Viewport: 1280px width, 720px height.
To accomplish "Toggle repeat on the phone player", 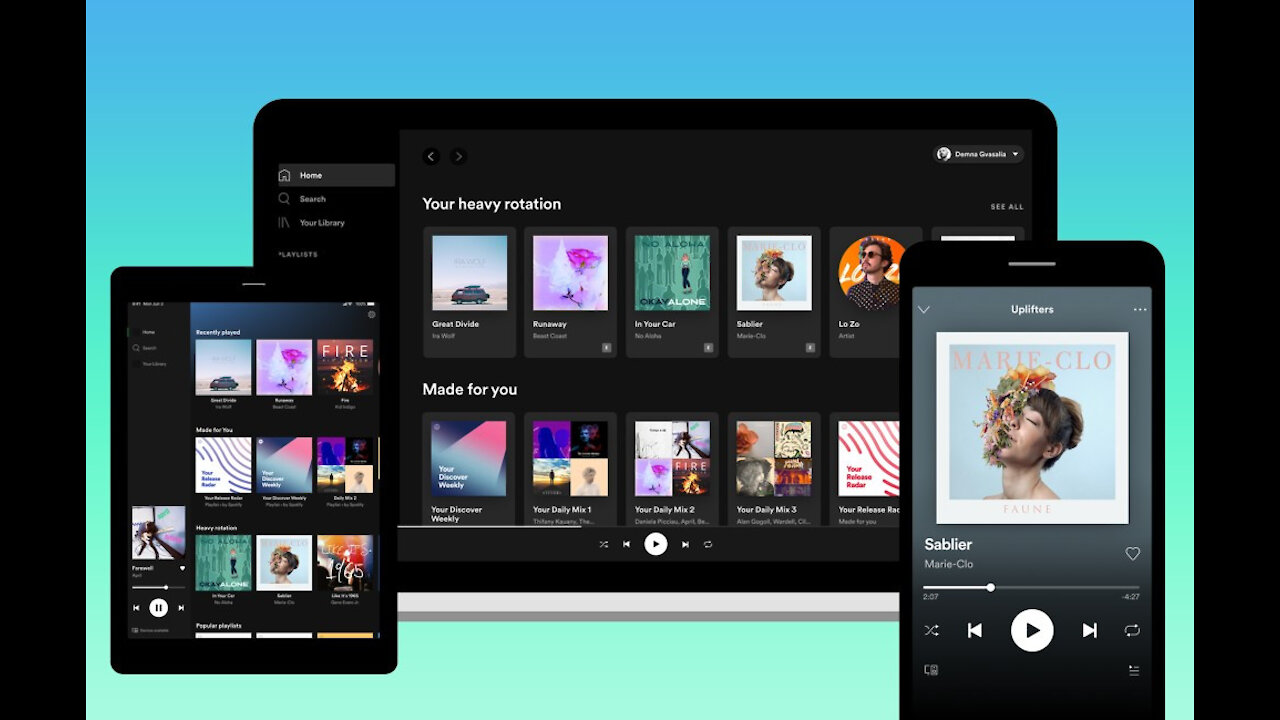I will click(x=1132, y=631).
